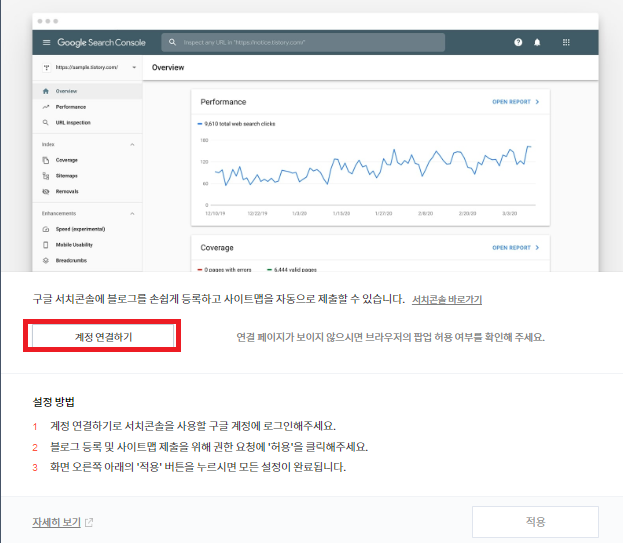
Task: Click the Performance trend icon
Action: click(x=46, y=107)
